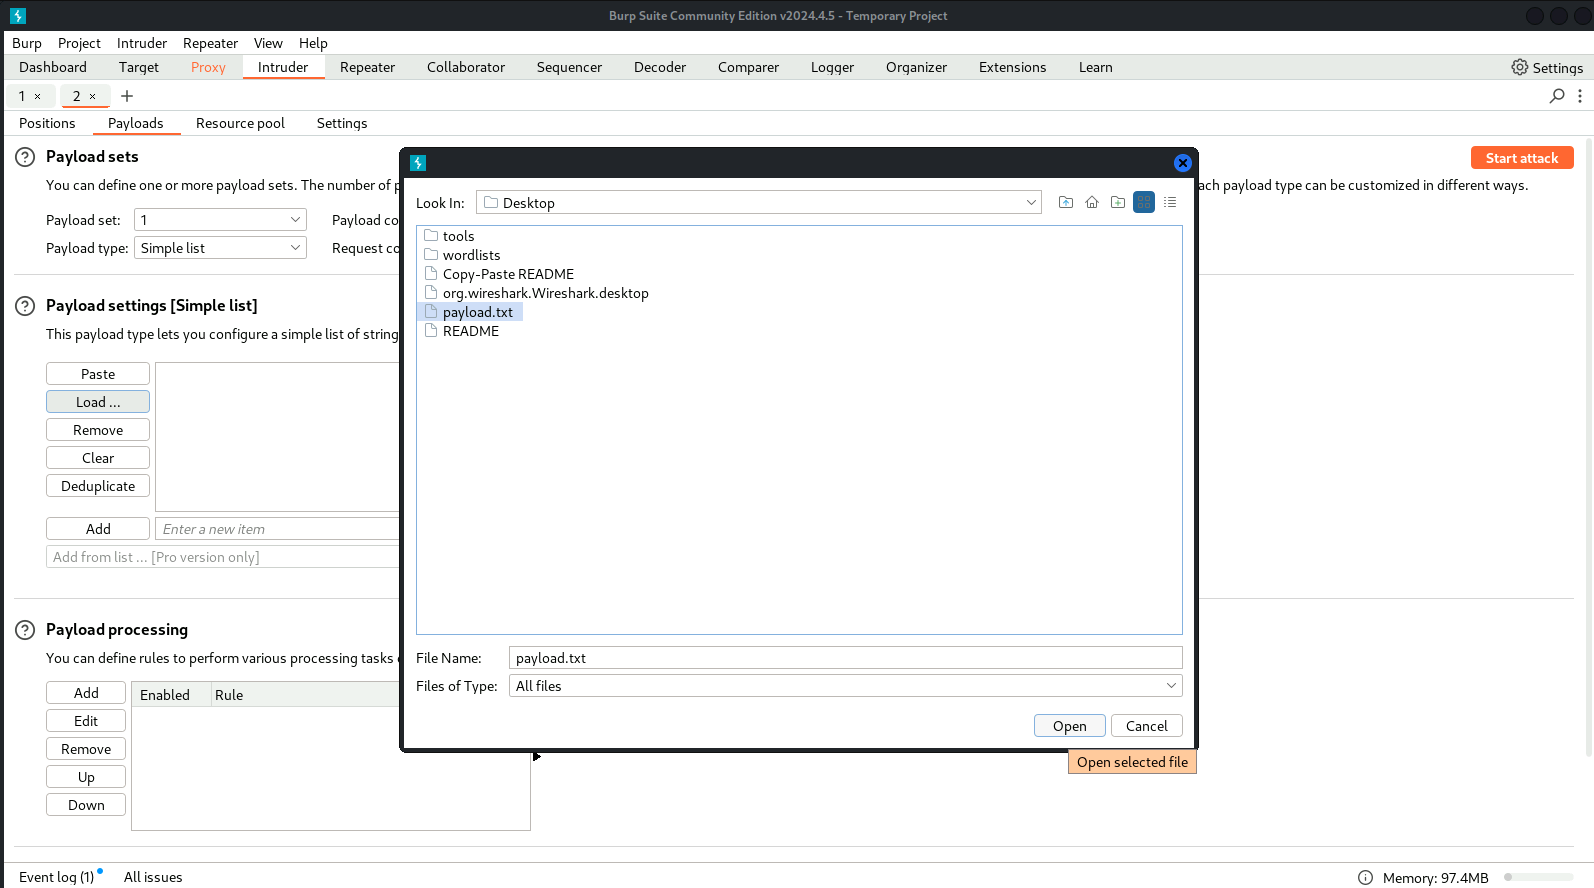1594x888 pixels.
Task: Switch to the Target tab
Action: 139,67
